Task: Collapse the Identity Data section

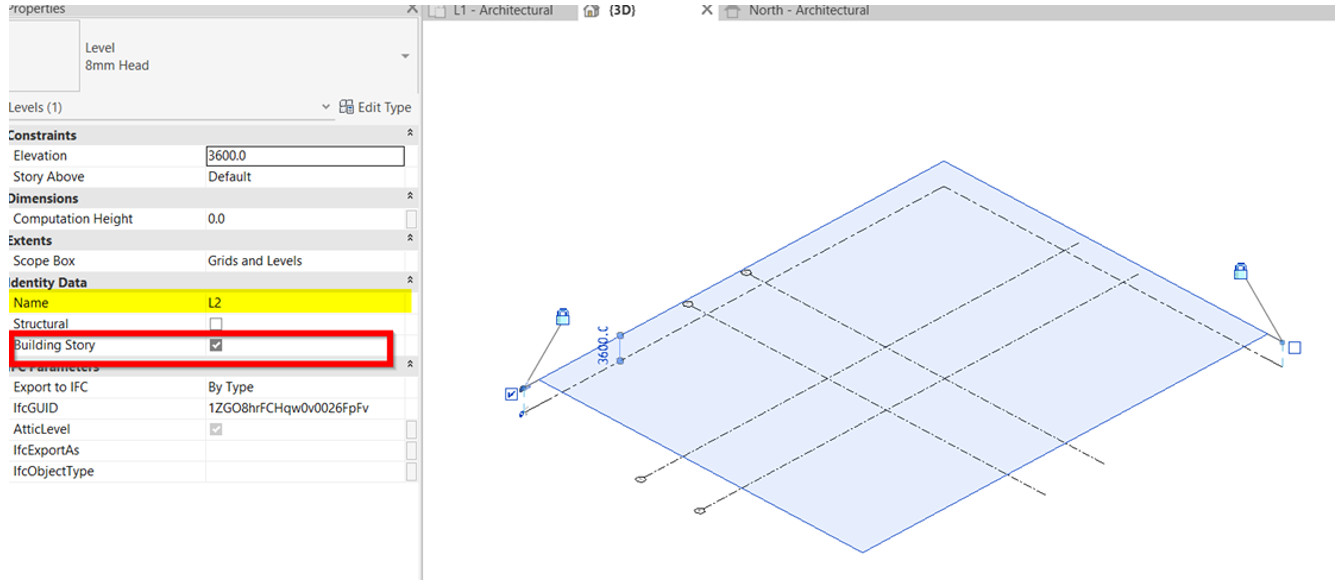Action: (x=409, y=282)
